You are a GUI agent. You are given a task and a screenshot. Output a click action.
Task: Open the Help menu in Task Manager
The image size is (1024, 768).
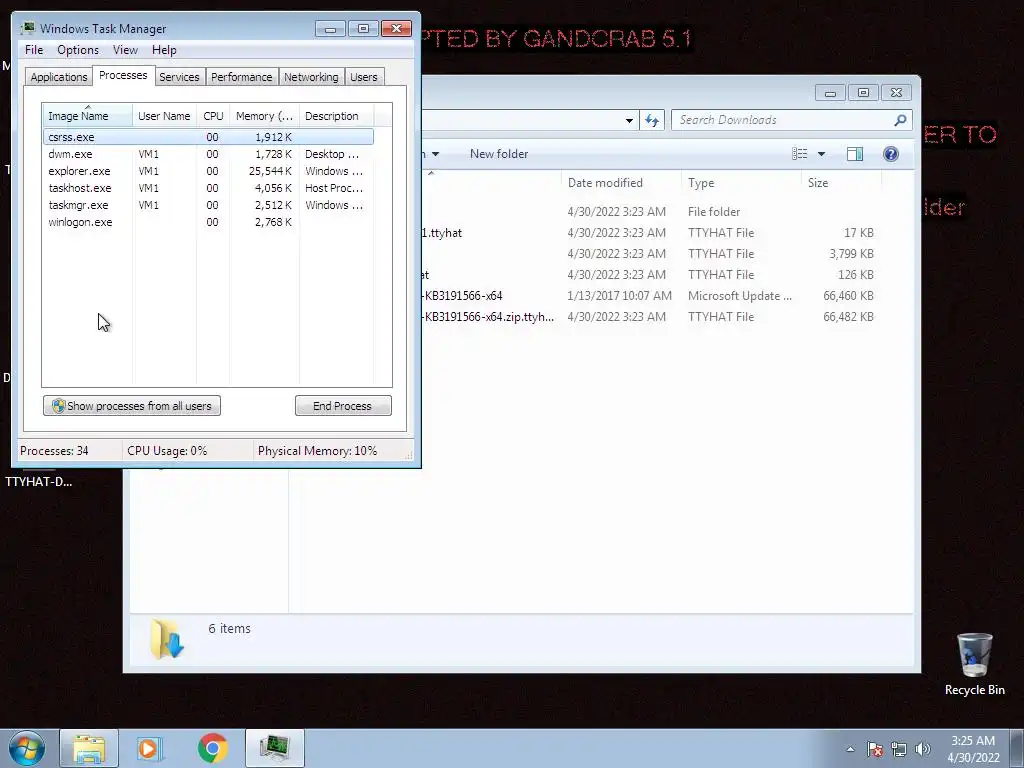click(x=164, y=50)
